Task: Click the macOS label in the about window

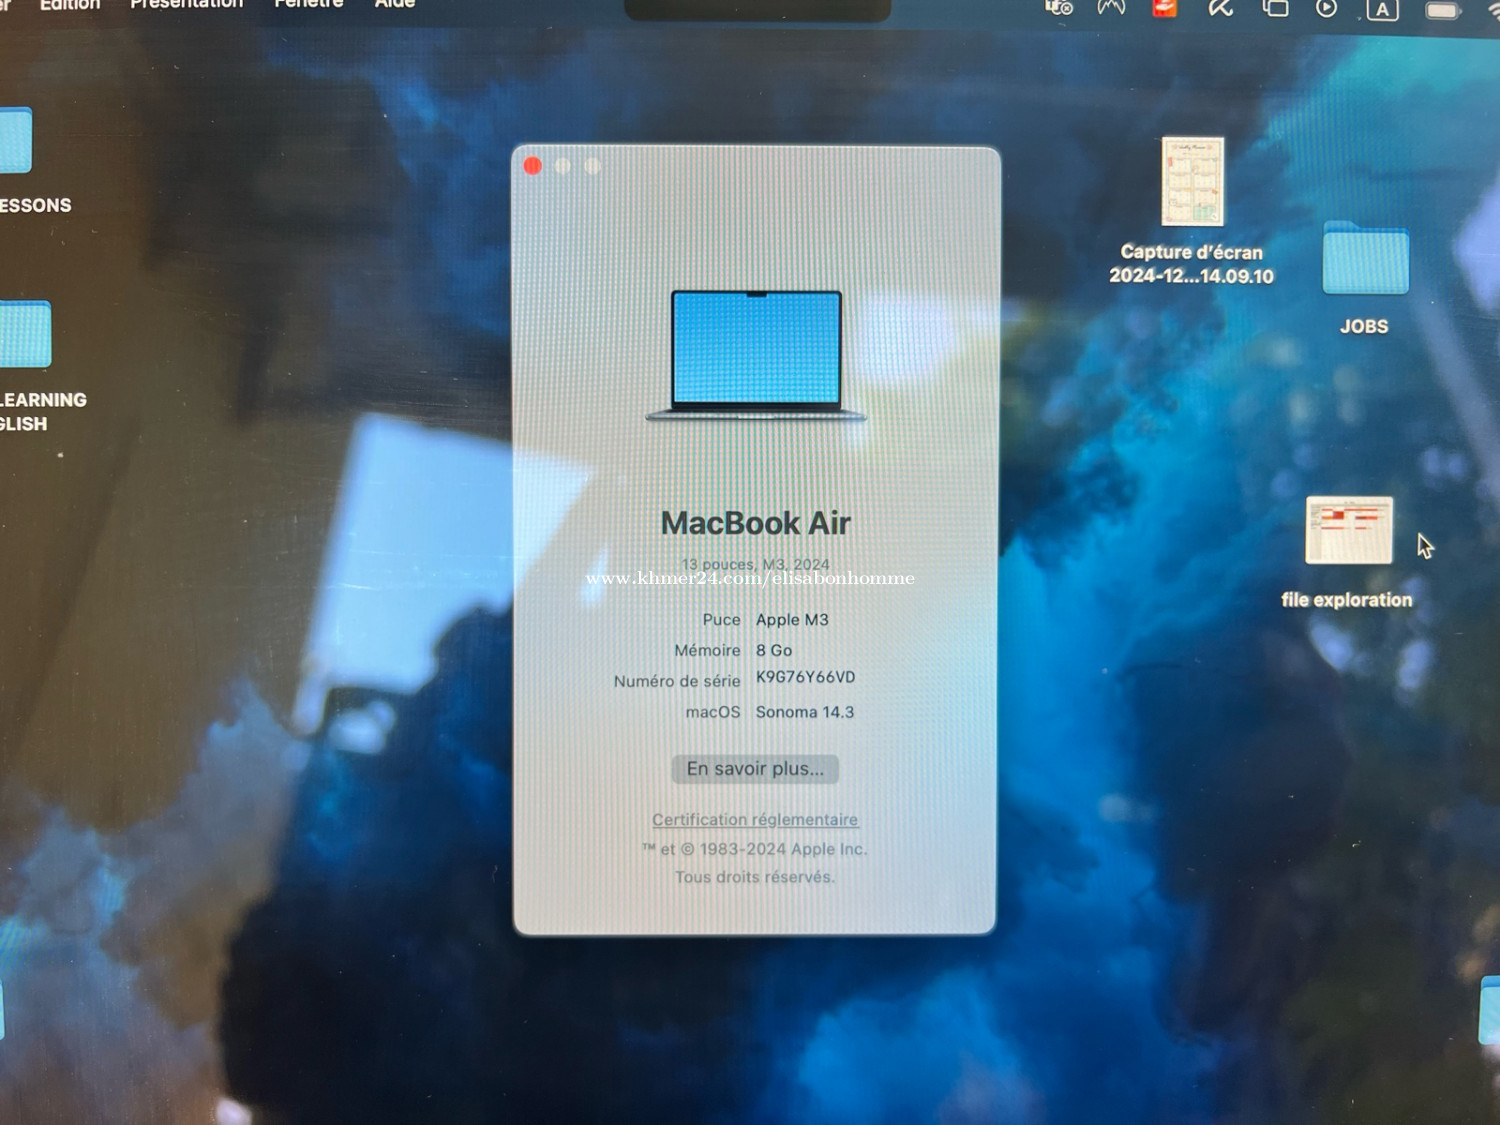Action: coord(713,712)
